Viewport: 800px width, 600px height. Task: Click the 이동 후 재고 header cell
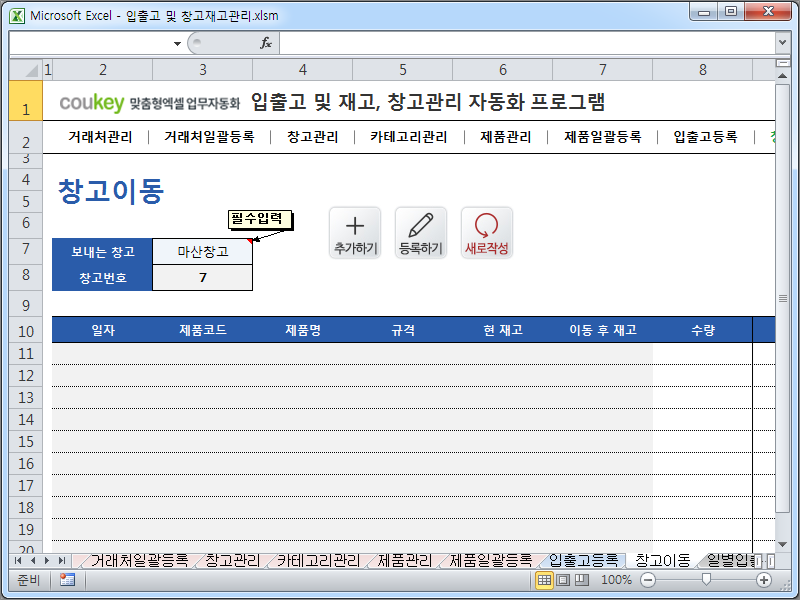tap(603, 330)
